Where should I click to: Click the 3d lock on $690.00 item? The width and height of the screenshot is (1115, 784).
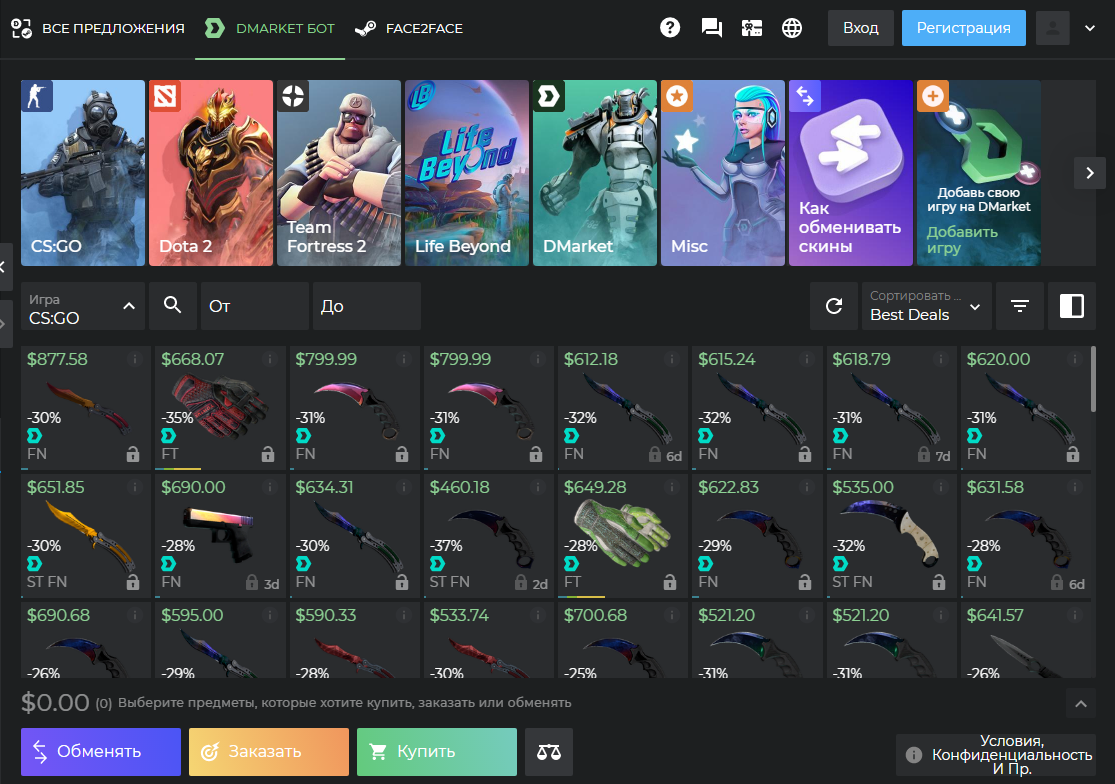pos(262,584)
